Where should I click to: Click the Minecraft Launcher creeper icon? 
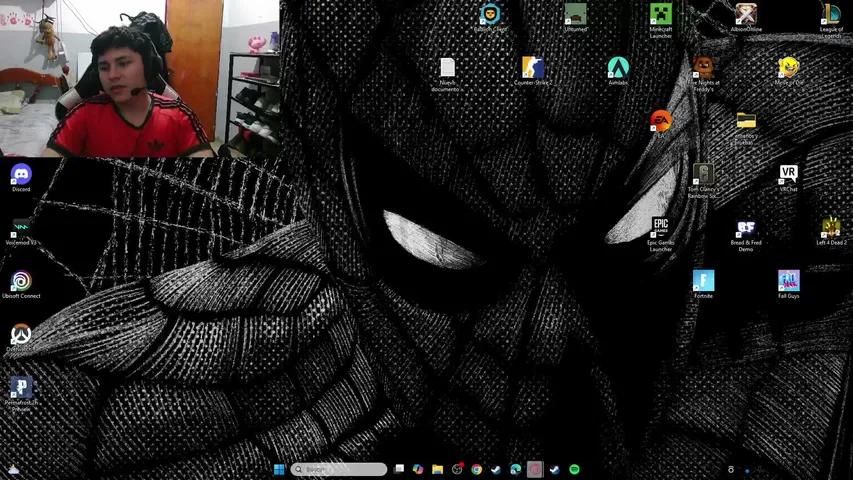click(x=660, y=14)
